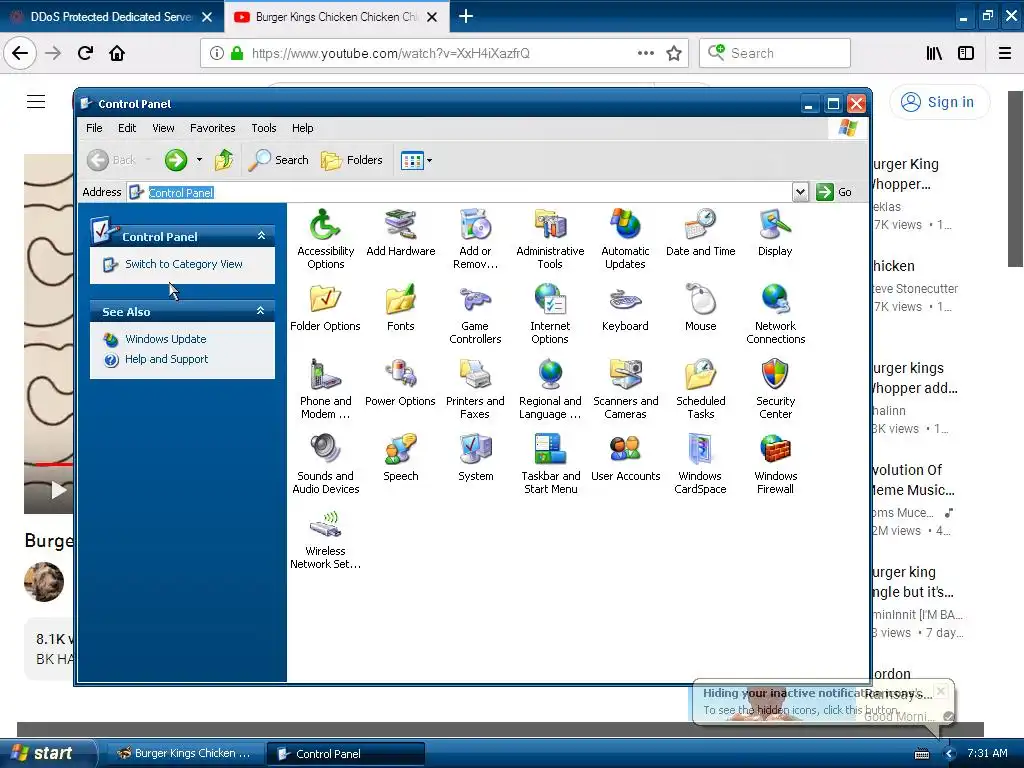Click the browser Search field
1024x768 pixels.
(775, 53)
